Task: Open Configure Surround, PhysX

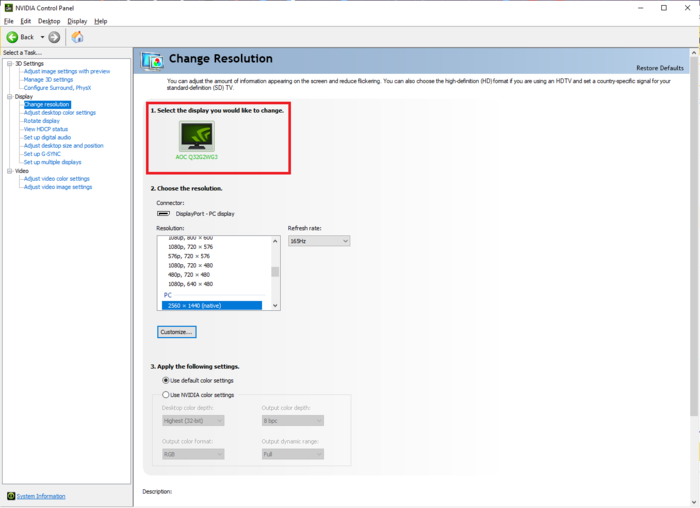Action: pos(57,88)
